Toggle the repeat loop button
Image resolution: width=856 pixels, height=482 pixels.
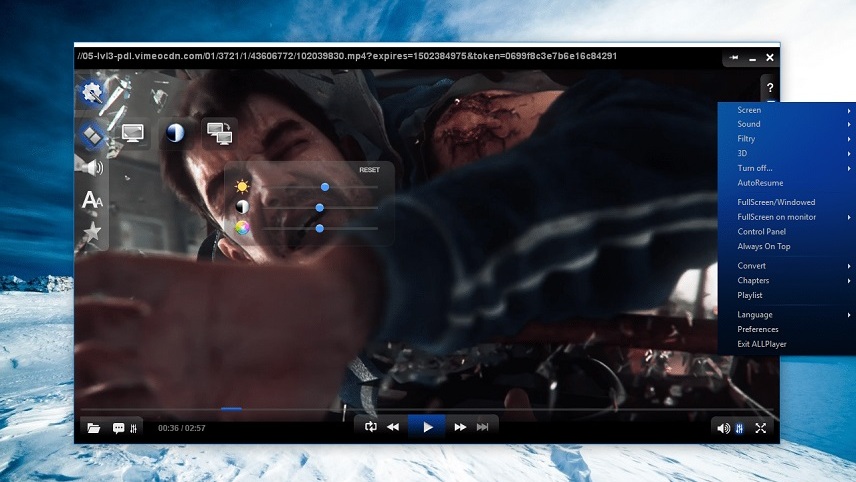(x=371, y=427)
